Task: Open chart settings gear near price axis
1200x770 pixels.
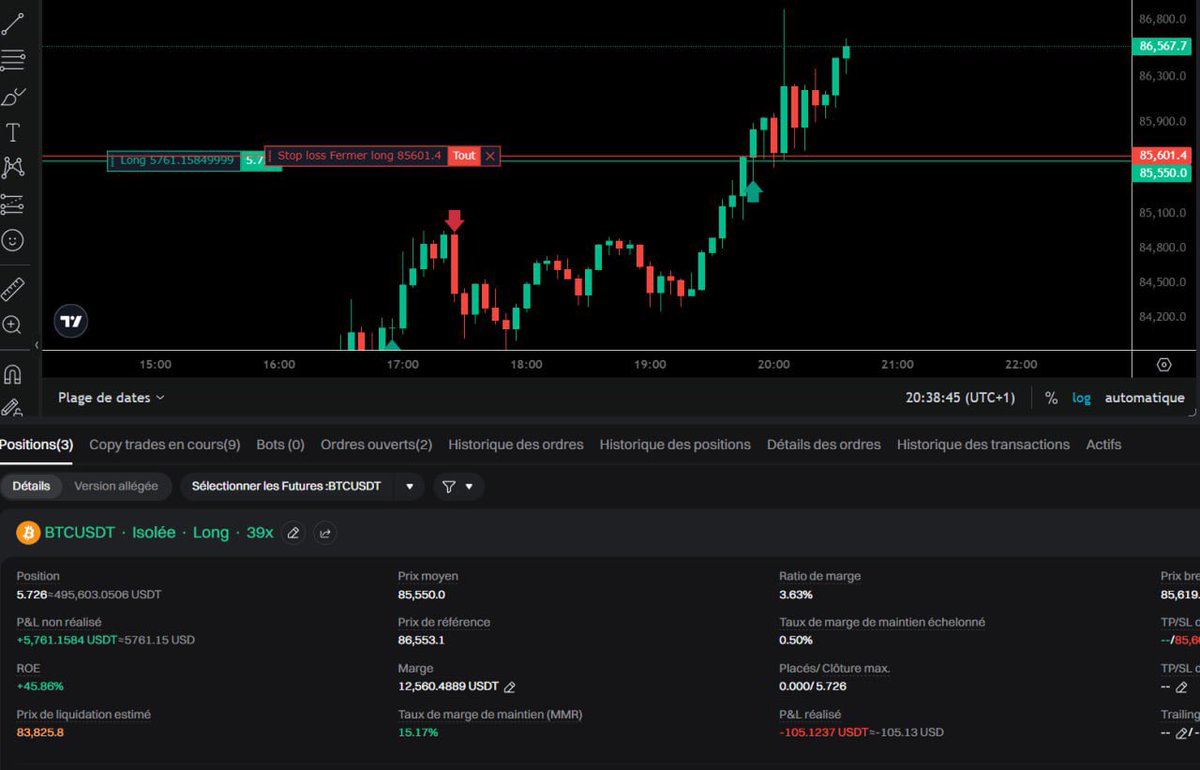Action: [x=1164, y=364]
